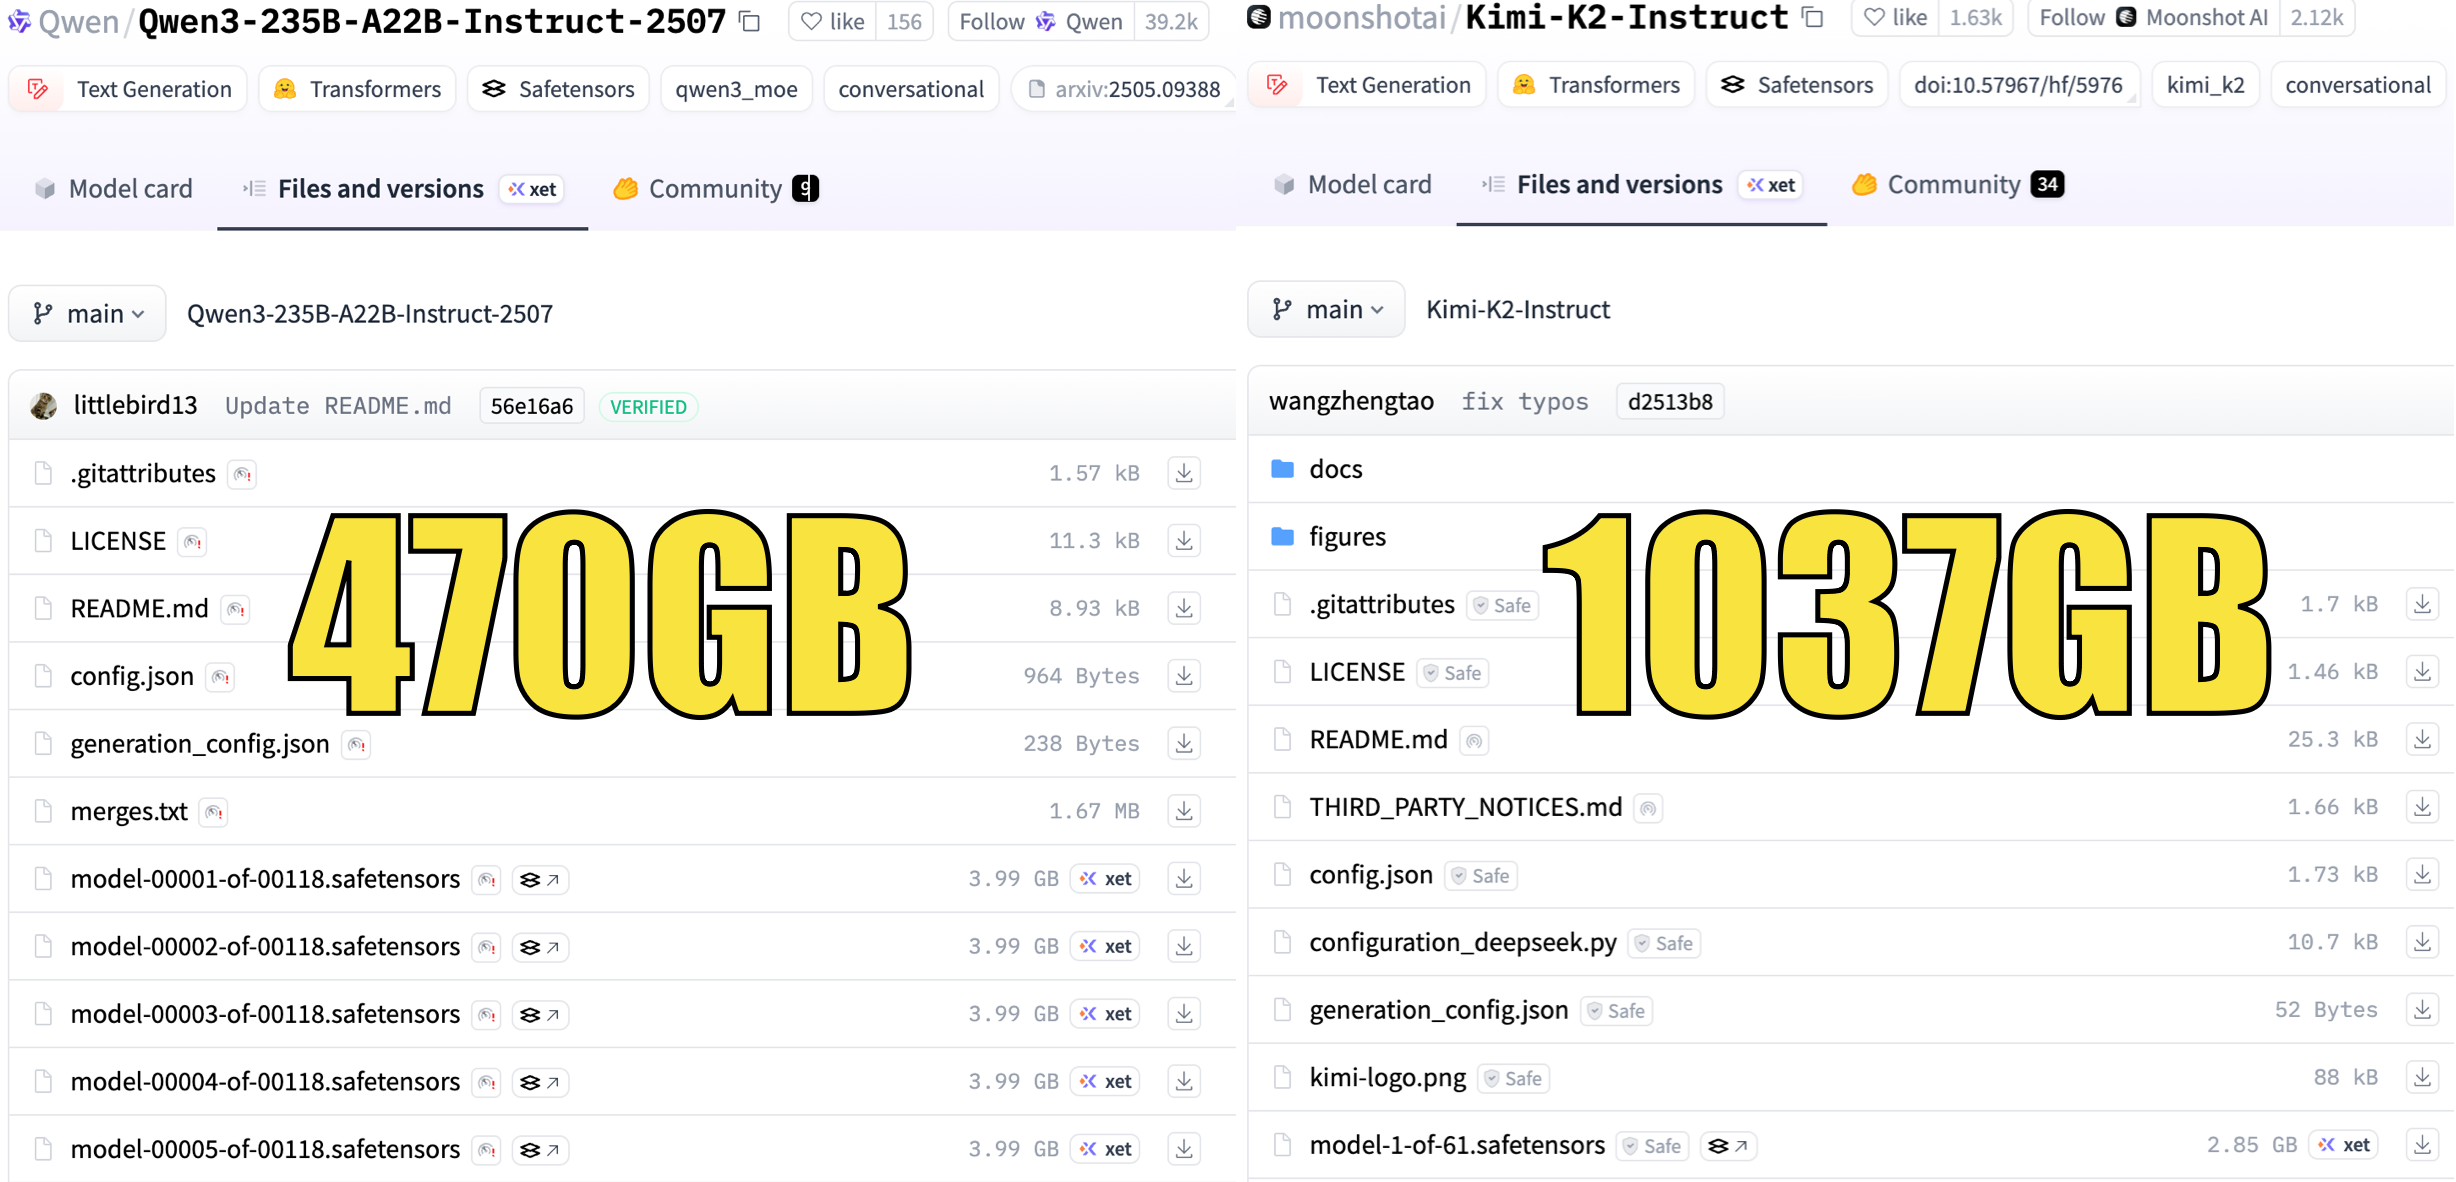Like the Qwen3-235B model
The height and width of the screenshot is (1182, 2456).
pos(833,21)
